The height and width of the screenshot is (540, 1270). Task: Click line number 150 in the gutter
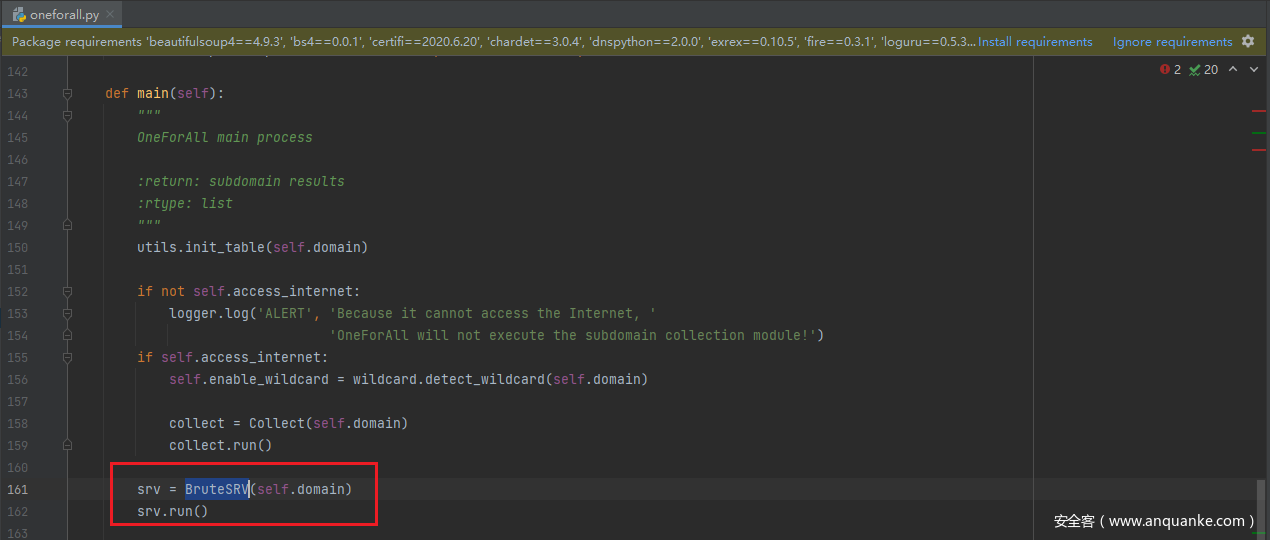click(18, 247)
